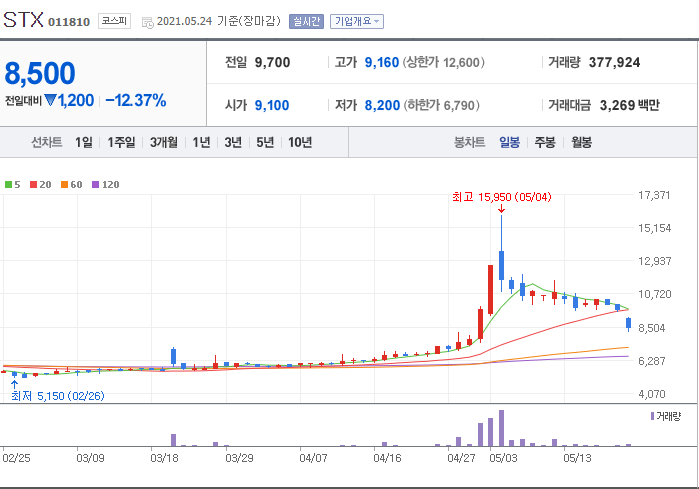This screenshot has height=489, width=699.
Task: Click the orange 60-day moving average swatch
Action: (x=64, y=185)
